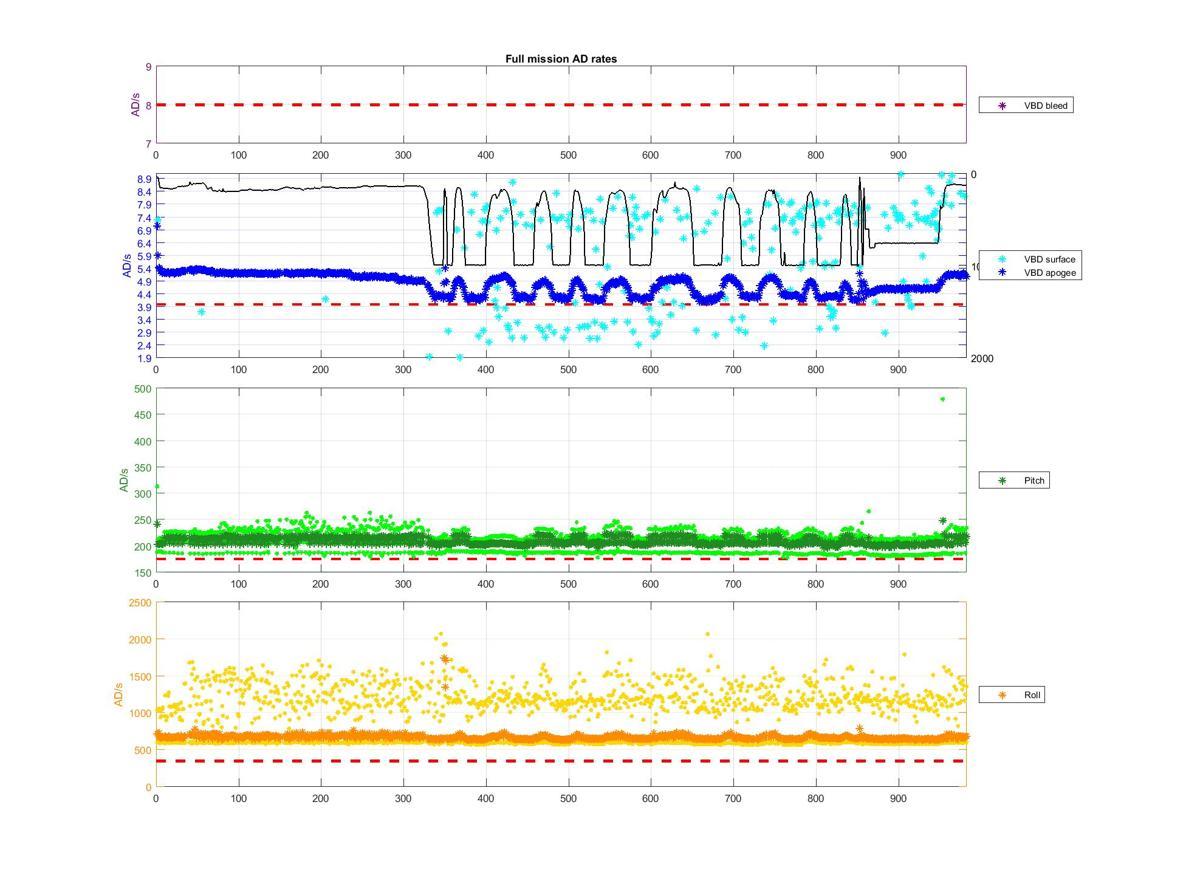This screenshot has height=885, width=1200.
Task: Click the cyan asterisk marker beside VBD surface
Action: point(1001,259)
